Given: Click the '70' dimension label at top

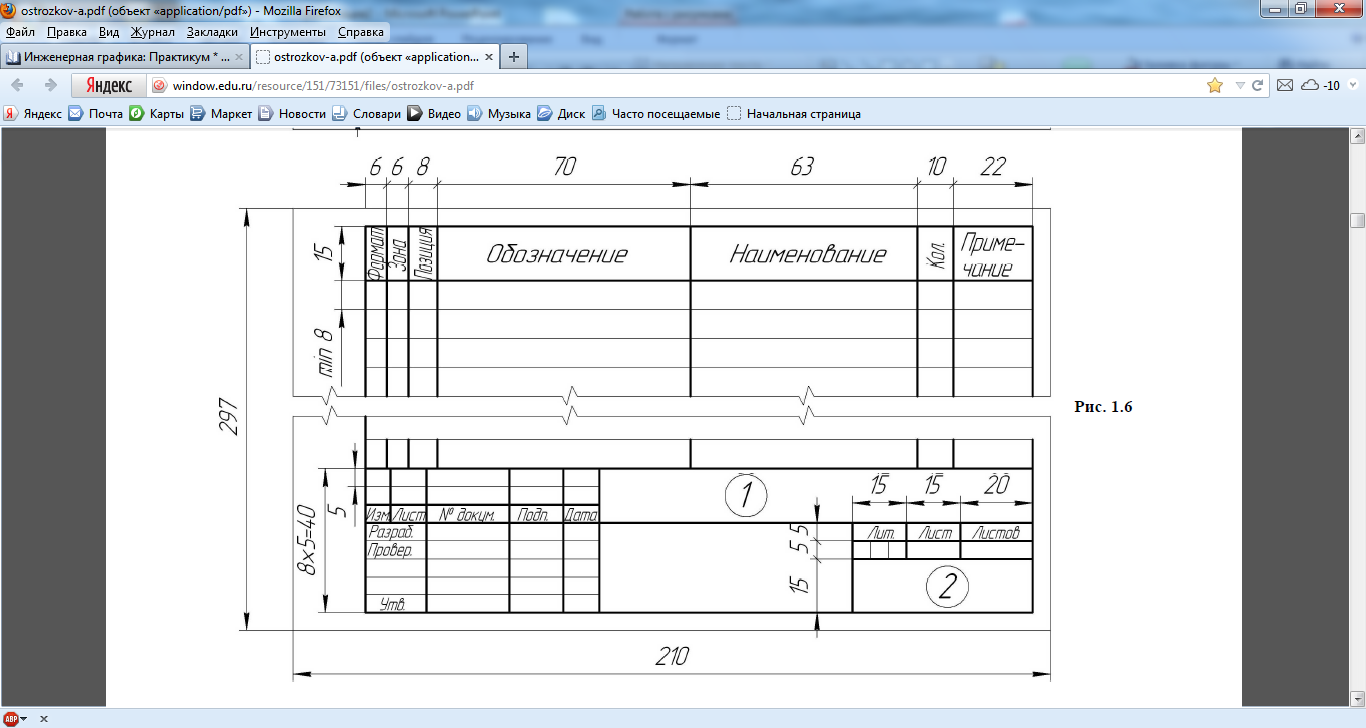Looking at the screenshot, I should pyautogui.click(x=564, y=167).
